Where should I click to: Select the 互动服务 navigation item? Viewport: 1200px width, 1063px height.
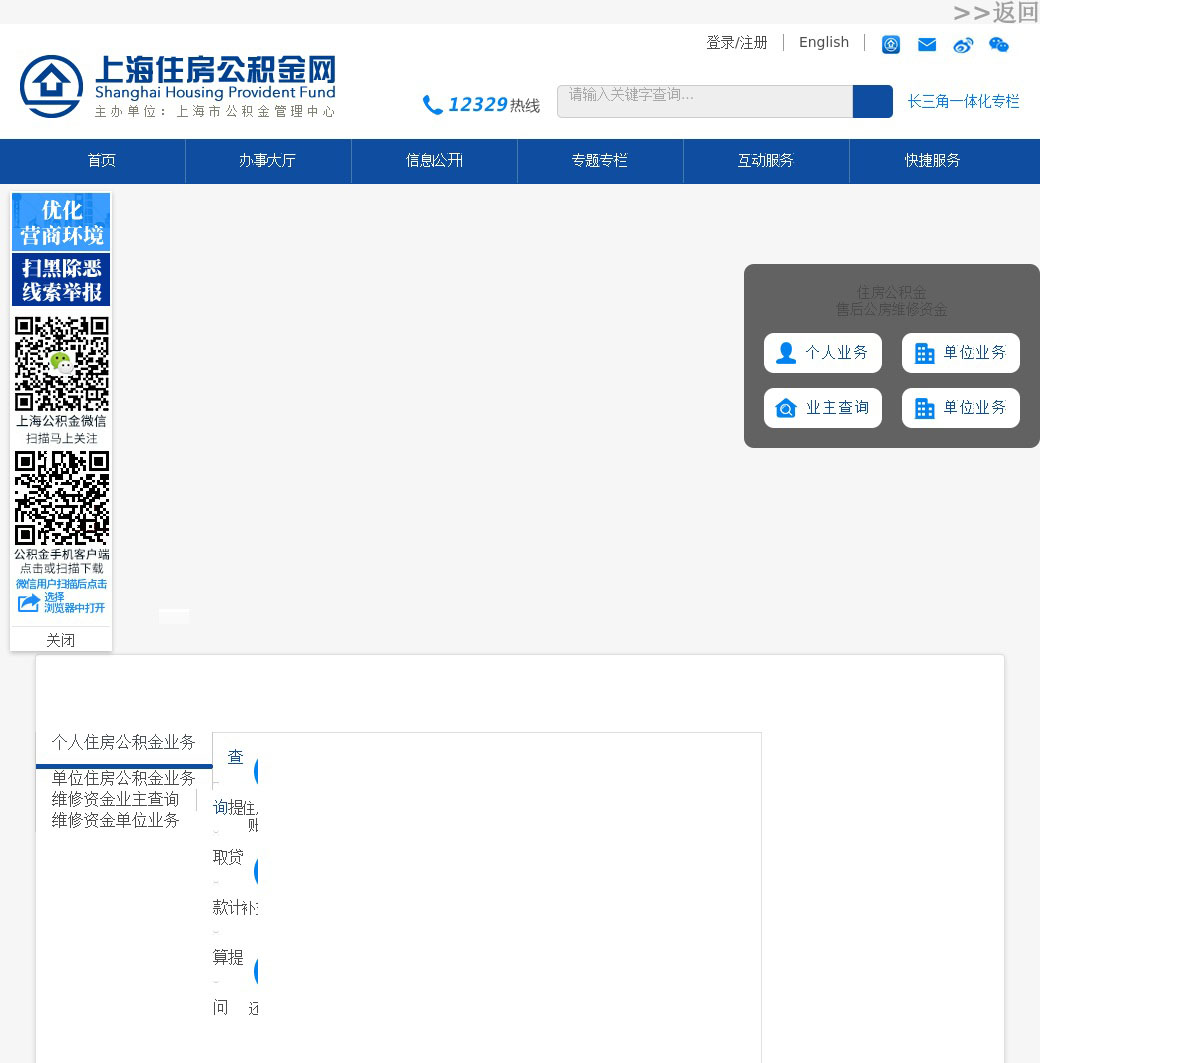[766, 161]
